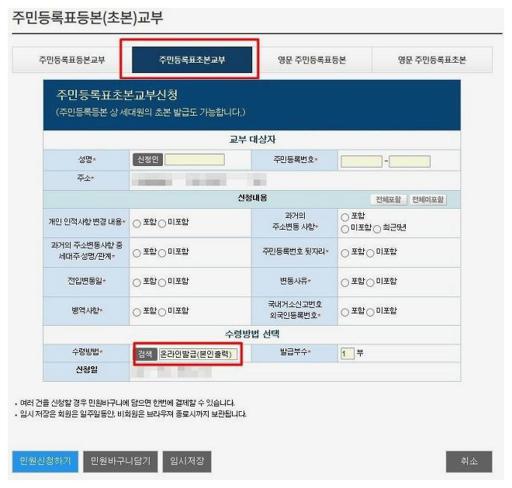Click the 발급부수 copies input field

coord(347,353)
